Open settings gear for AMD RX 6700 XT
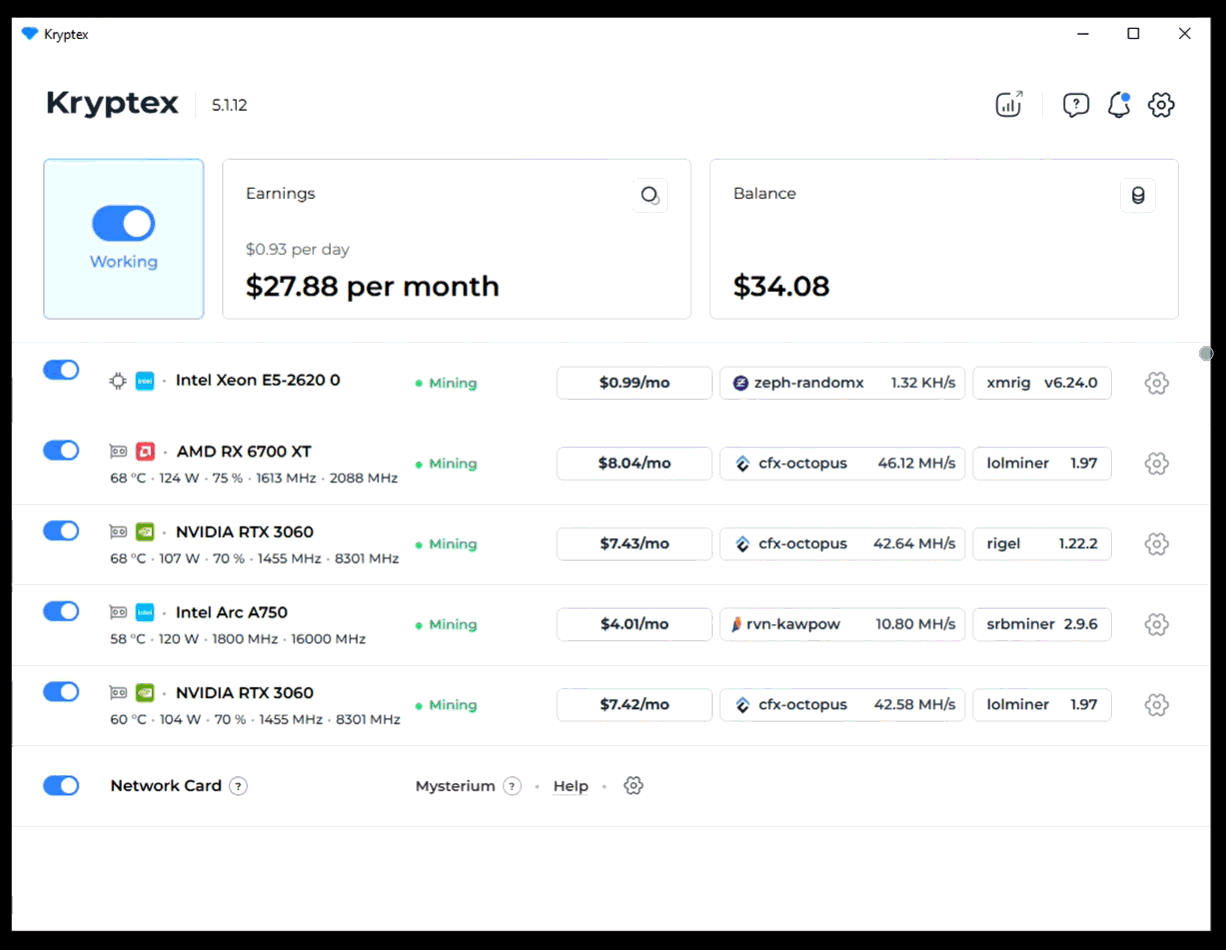The height and width of the screenshot is (950, 1226). coord(1156,463)
